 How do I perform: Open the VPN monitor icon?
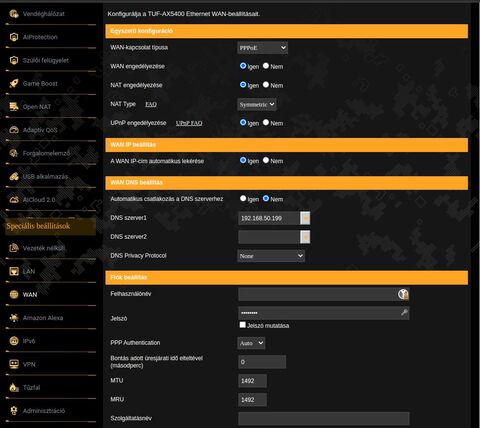pos(14,364)
